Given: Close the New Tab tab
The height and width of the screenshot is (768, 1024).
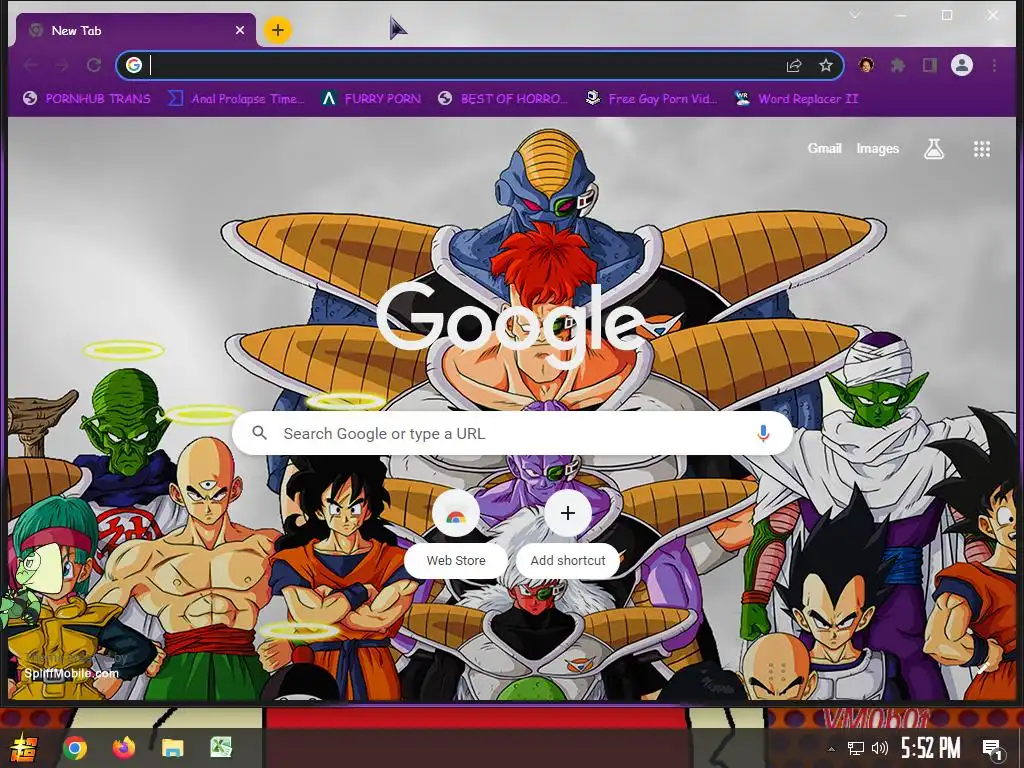Looking at the screenshot, I should 240,30.
